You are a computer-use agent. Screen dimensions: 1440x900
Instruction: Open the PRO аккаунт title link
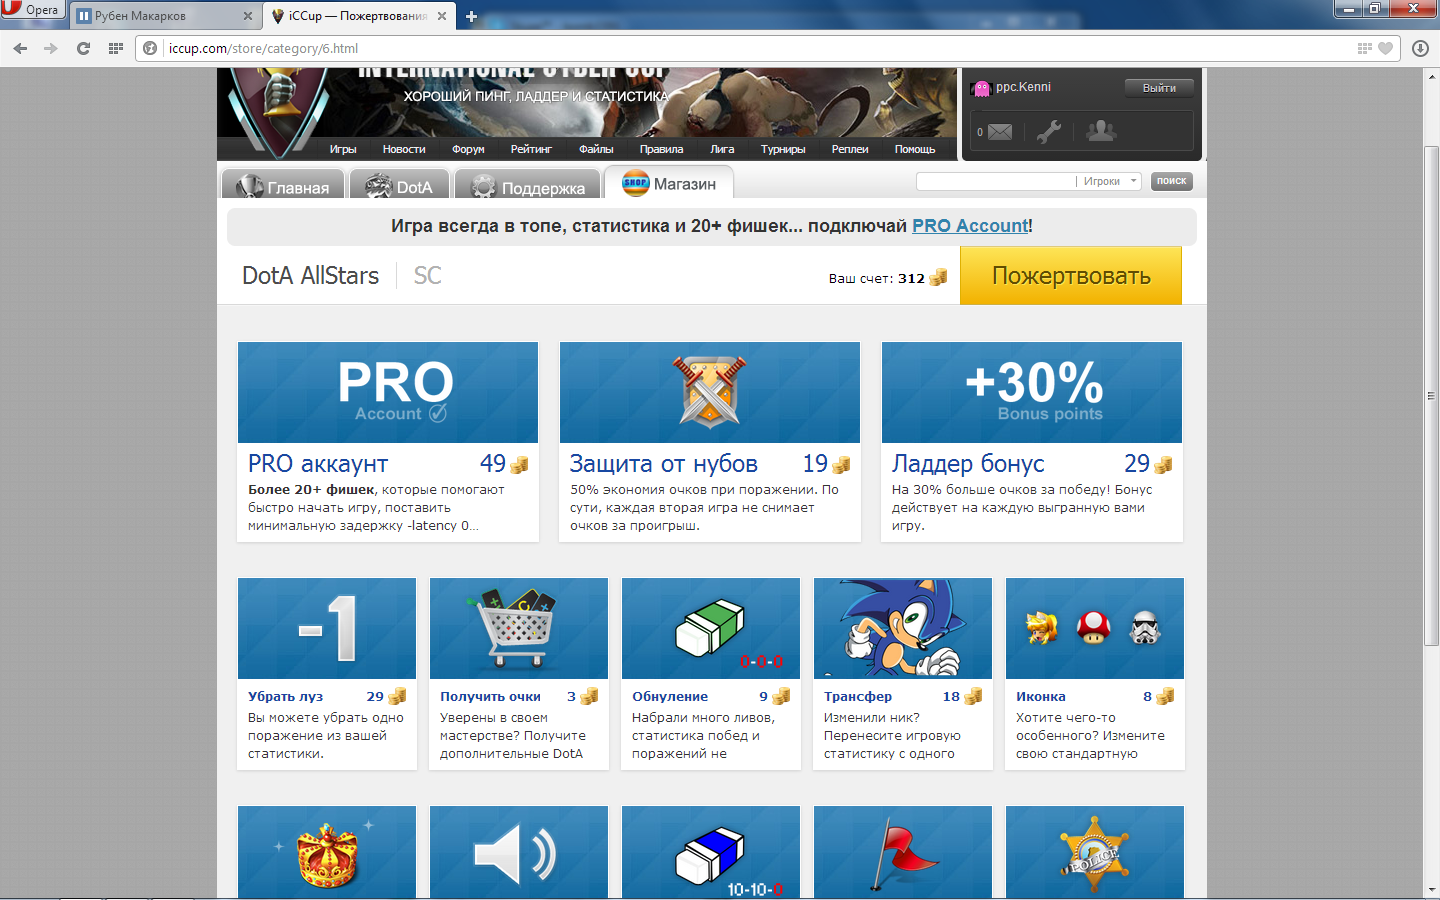tap(318, 464)
